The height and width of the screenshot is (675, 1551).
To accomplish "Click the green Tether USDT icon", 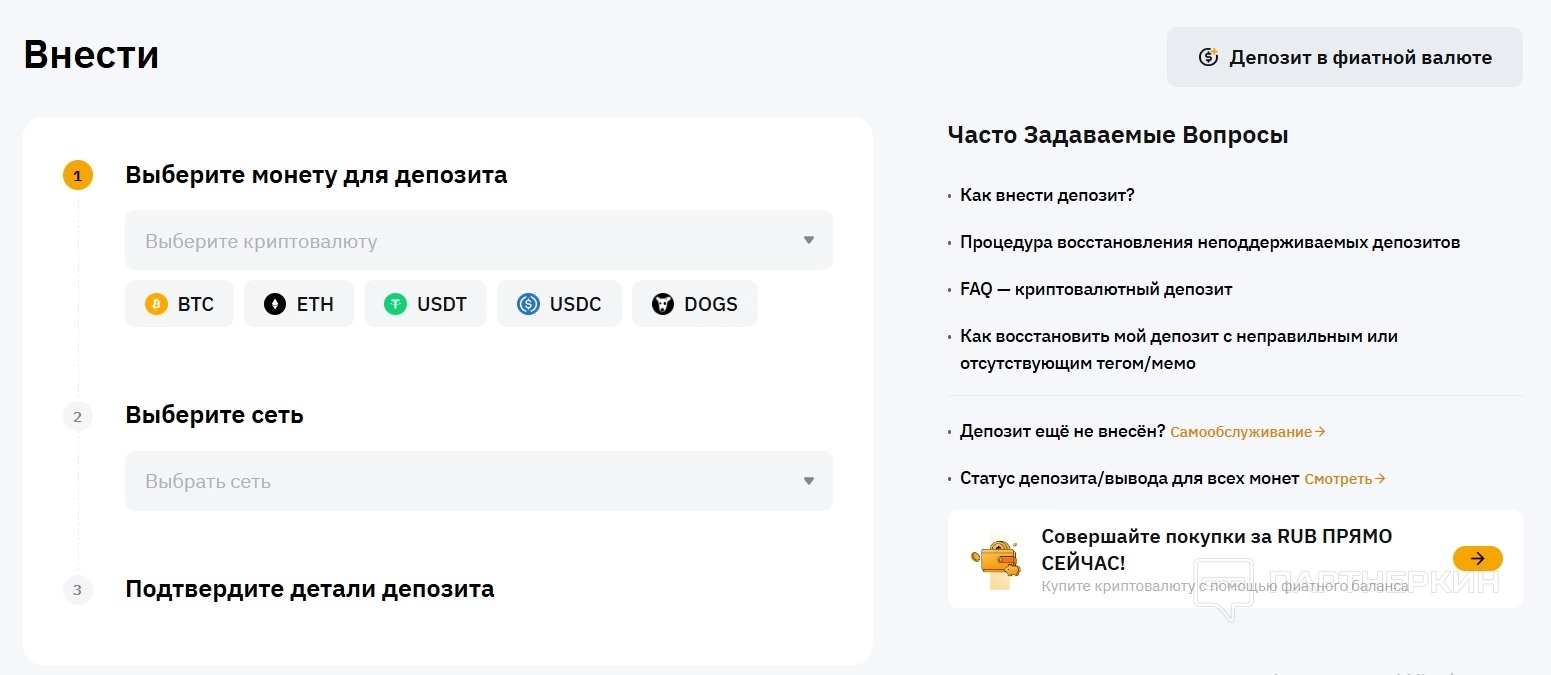I will click(396, 304).
